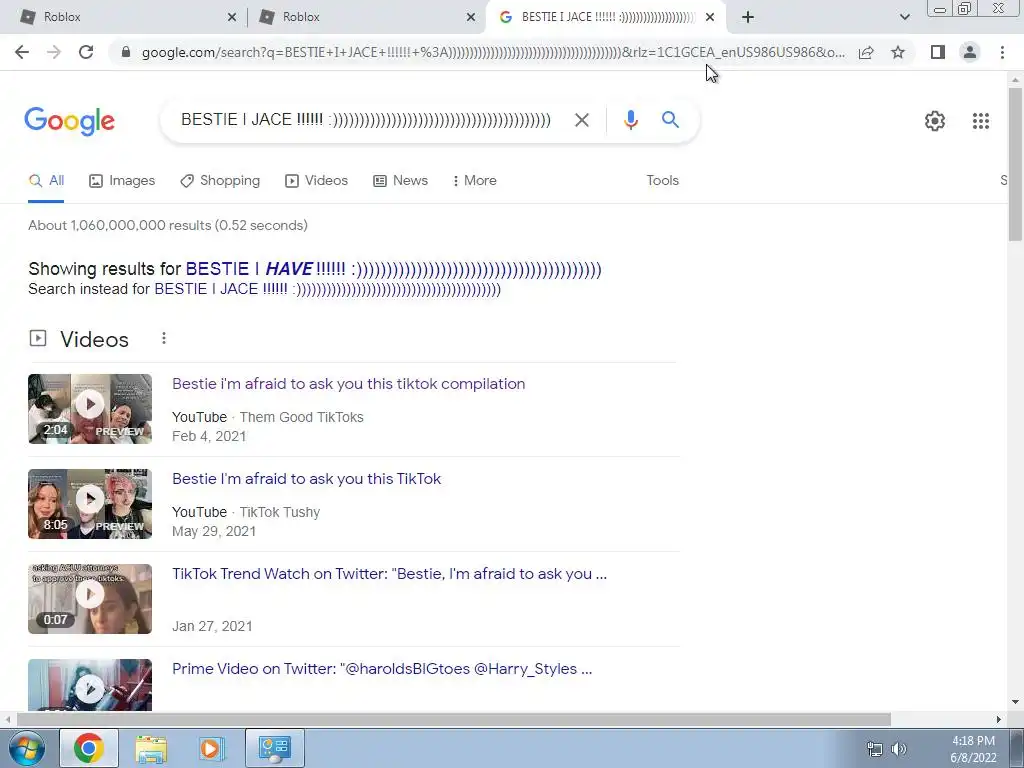Reload the current page
The image size is (1024, 768).
pyautogui.click(x=86, y=52)
